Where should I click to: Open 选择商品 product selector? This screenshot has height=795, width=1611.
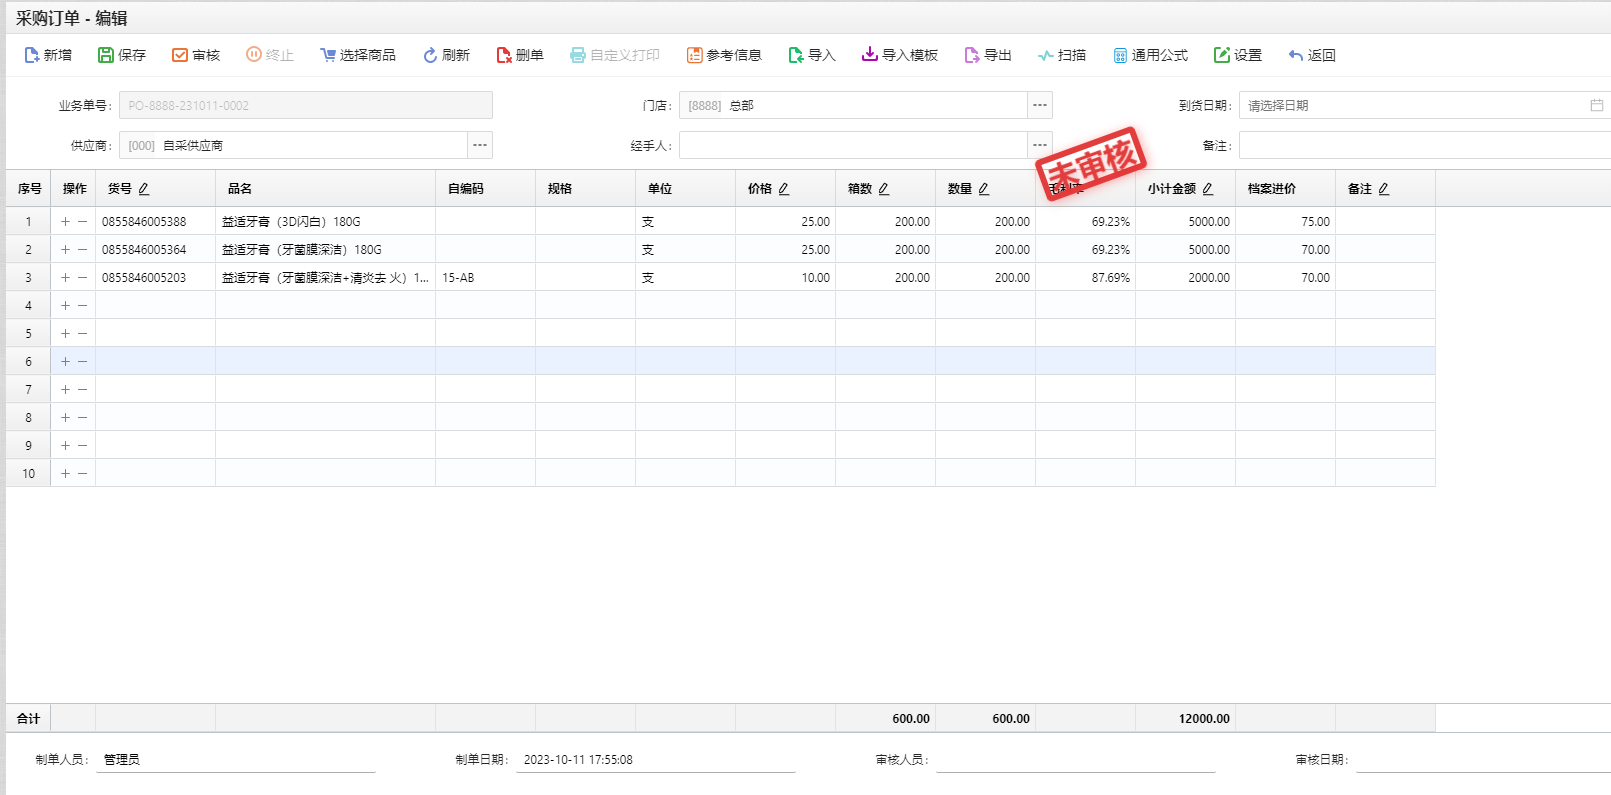click(357, 55)
